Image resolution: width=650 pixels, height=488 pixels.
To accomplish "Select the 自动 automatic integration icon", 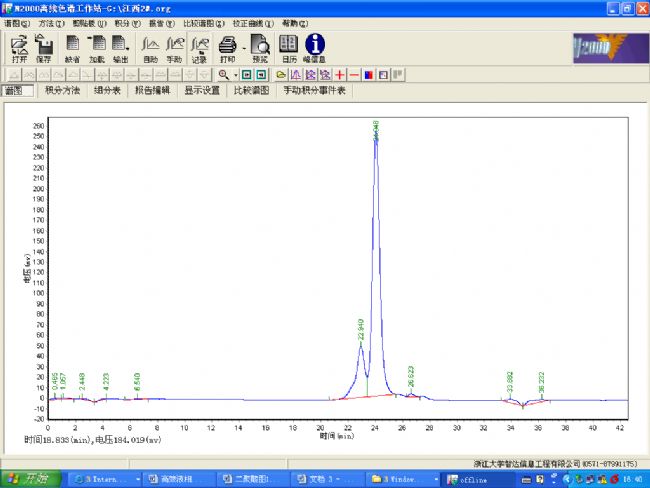I will click(x=150, y=47).
